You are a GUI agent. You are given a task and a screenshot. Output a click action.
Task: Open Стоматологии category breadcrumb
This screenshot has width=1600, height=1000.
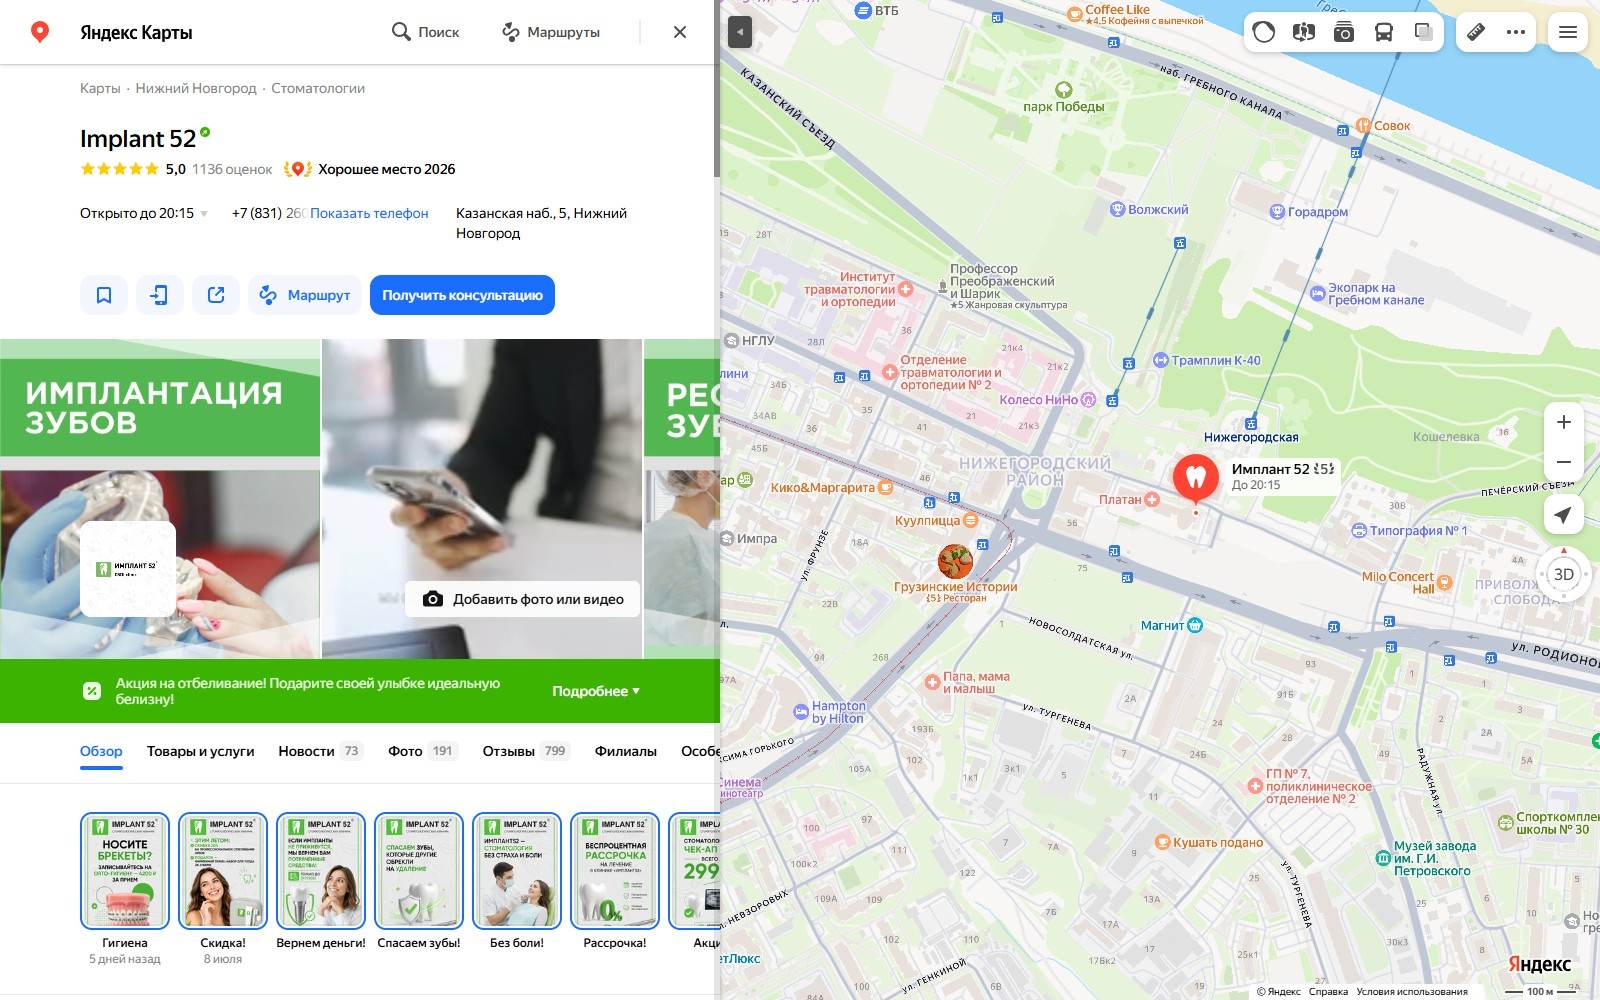pyautogui.click(x=318, y=88)
